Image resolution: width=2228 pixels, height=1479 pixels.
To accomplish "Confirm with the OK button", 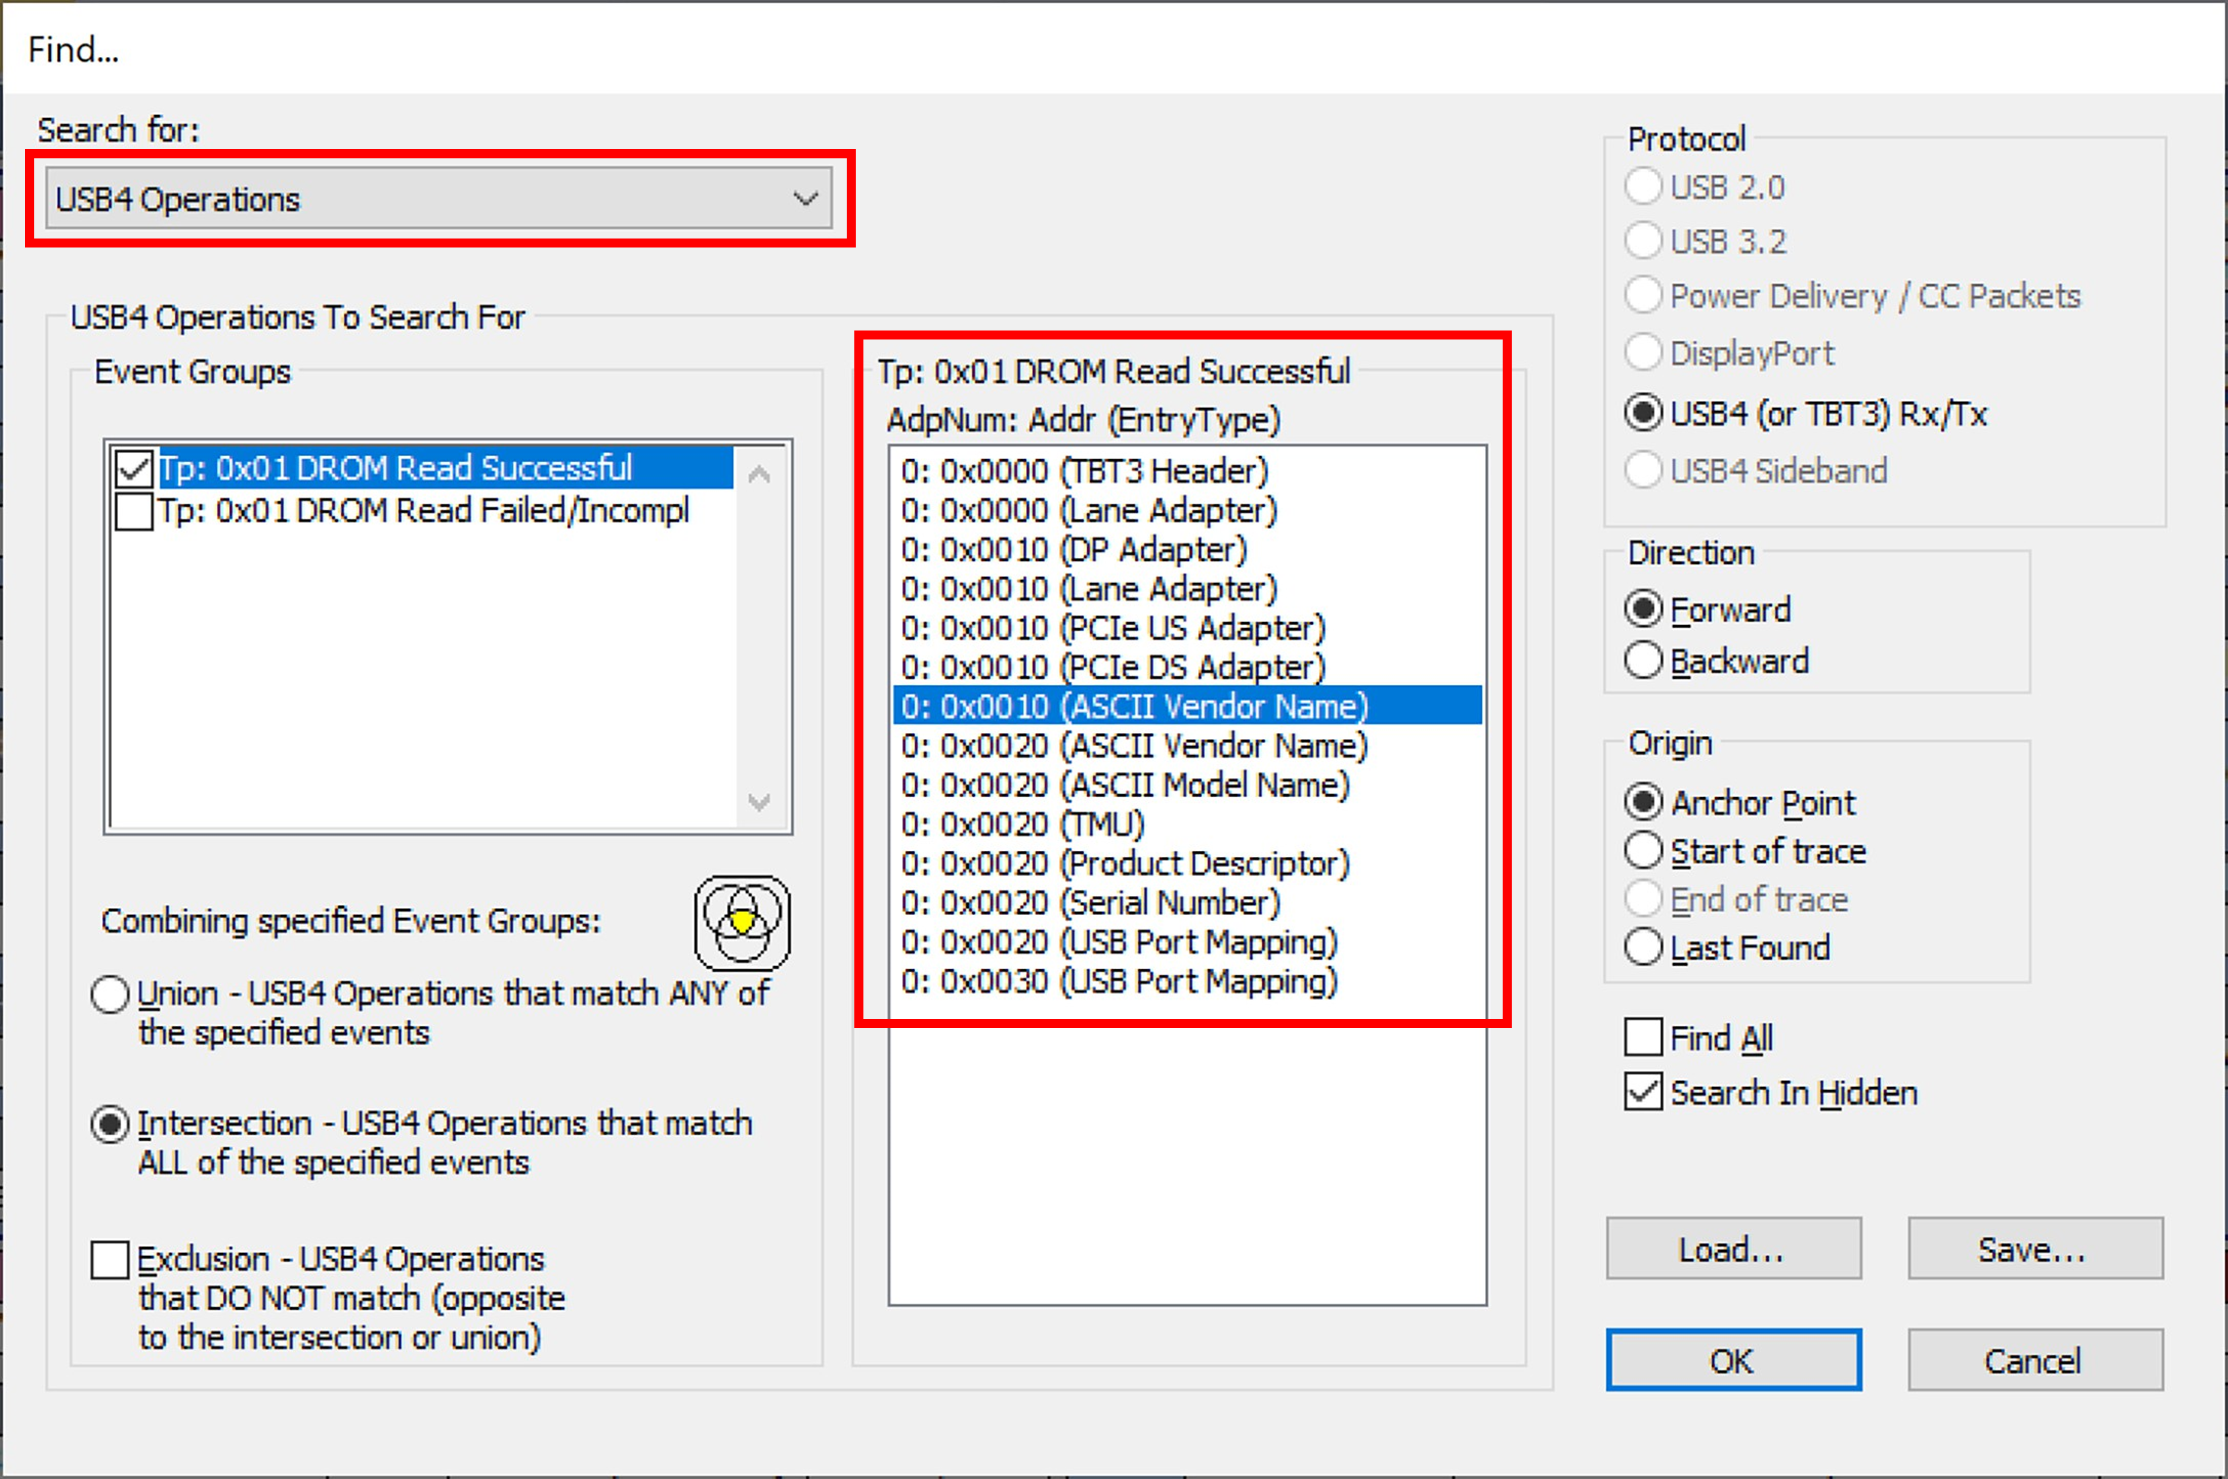I will tap(1733, 1360).
